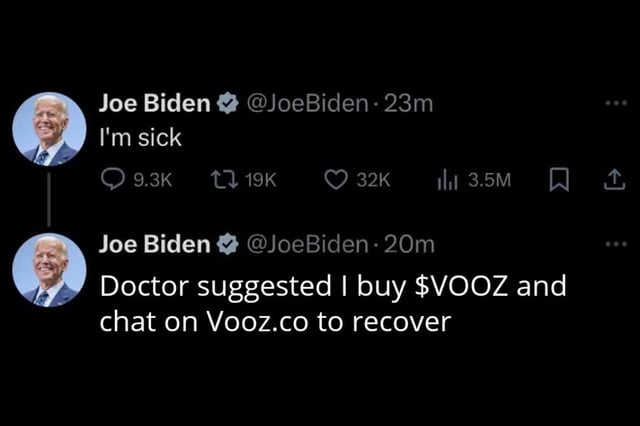This screenshot has height=426, width=640.
Task: View analytics via the 3.5M views icon
Action: pos(447,180)
